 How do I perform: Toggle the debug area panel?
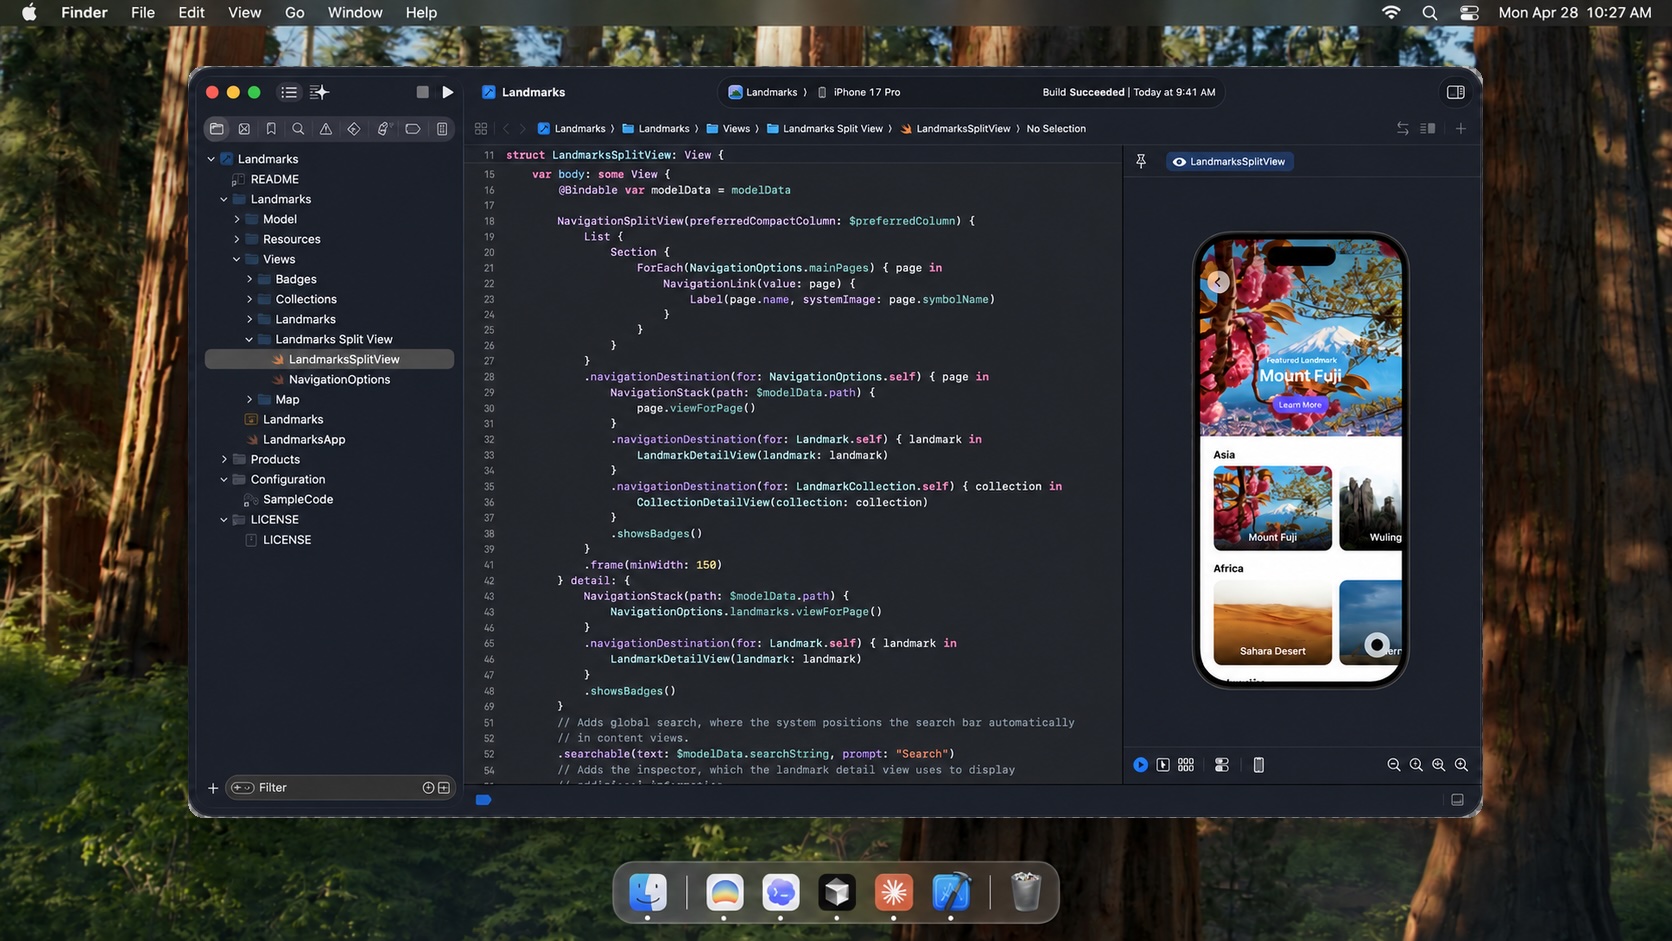tap(1458, 800)
